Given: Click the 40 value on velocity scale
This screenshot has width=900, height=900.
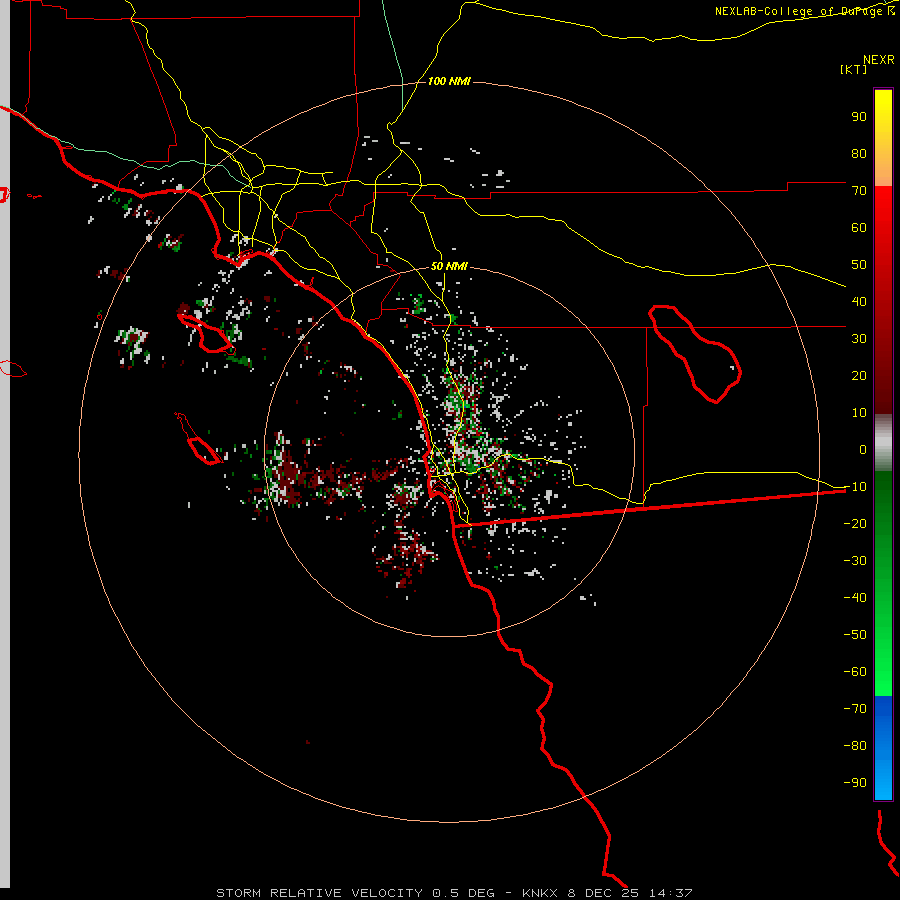Looking at the screenshot, I should [x=859, y=301].
